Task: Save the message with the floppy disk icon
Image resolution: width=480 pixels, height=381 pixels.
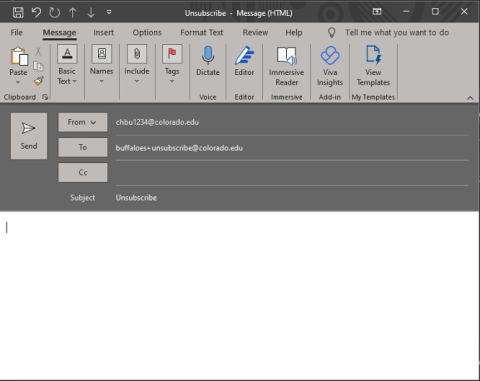Action: pos(18,13)
